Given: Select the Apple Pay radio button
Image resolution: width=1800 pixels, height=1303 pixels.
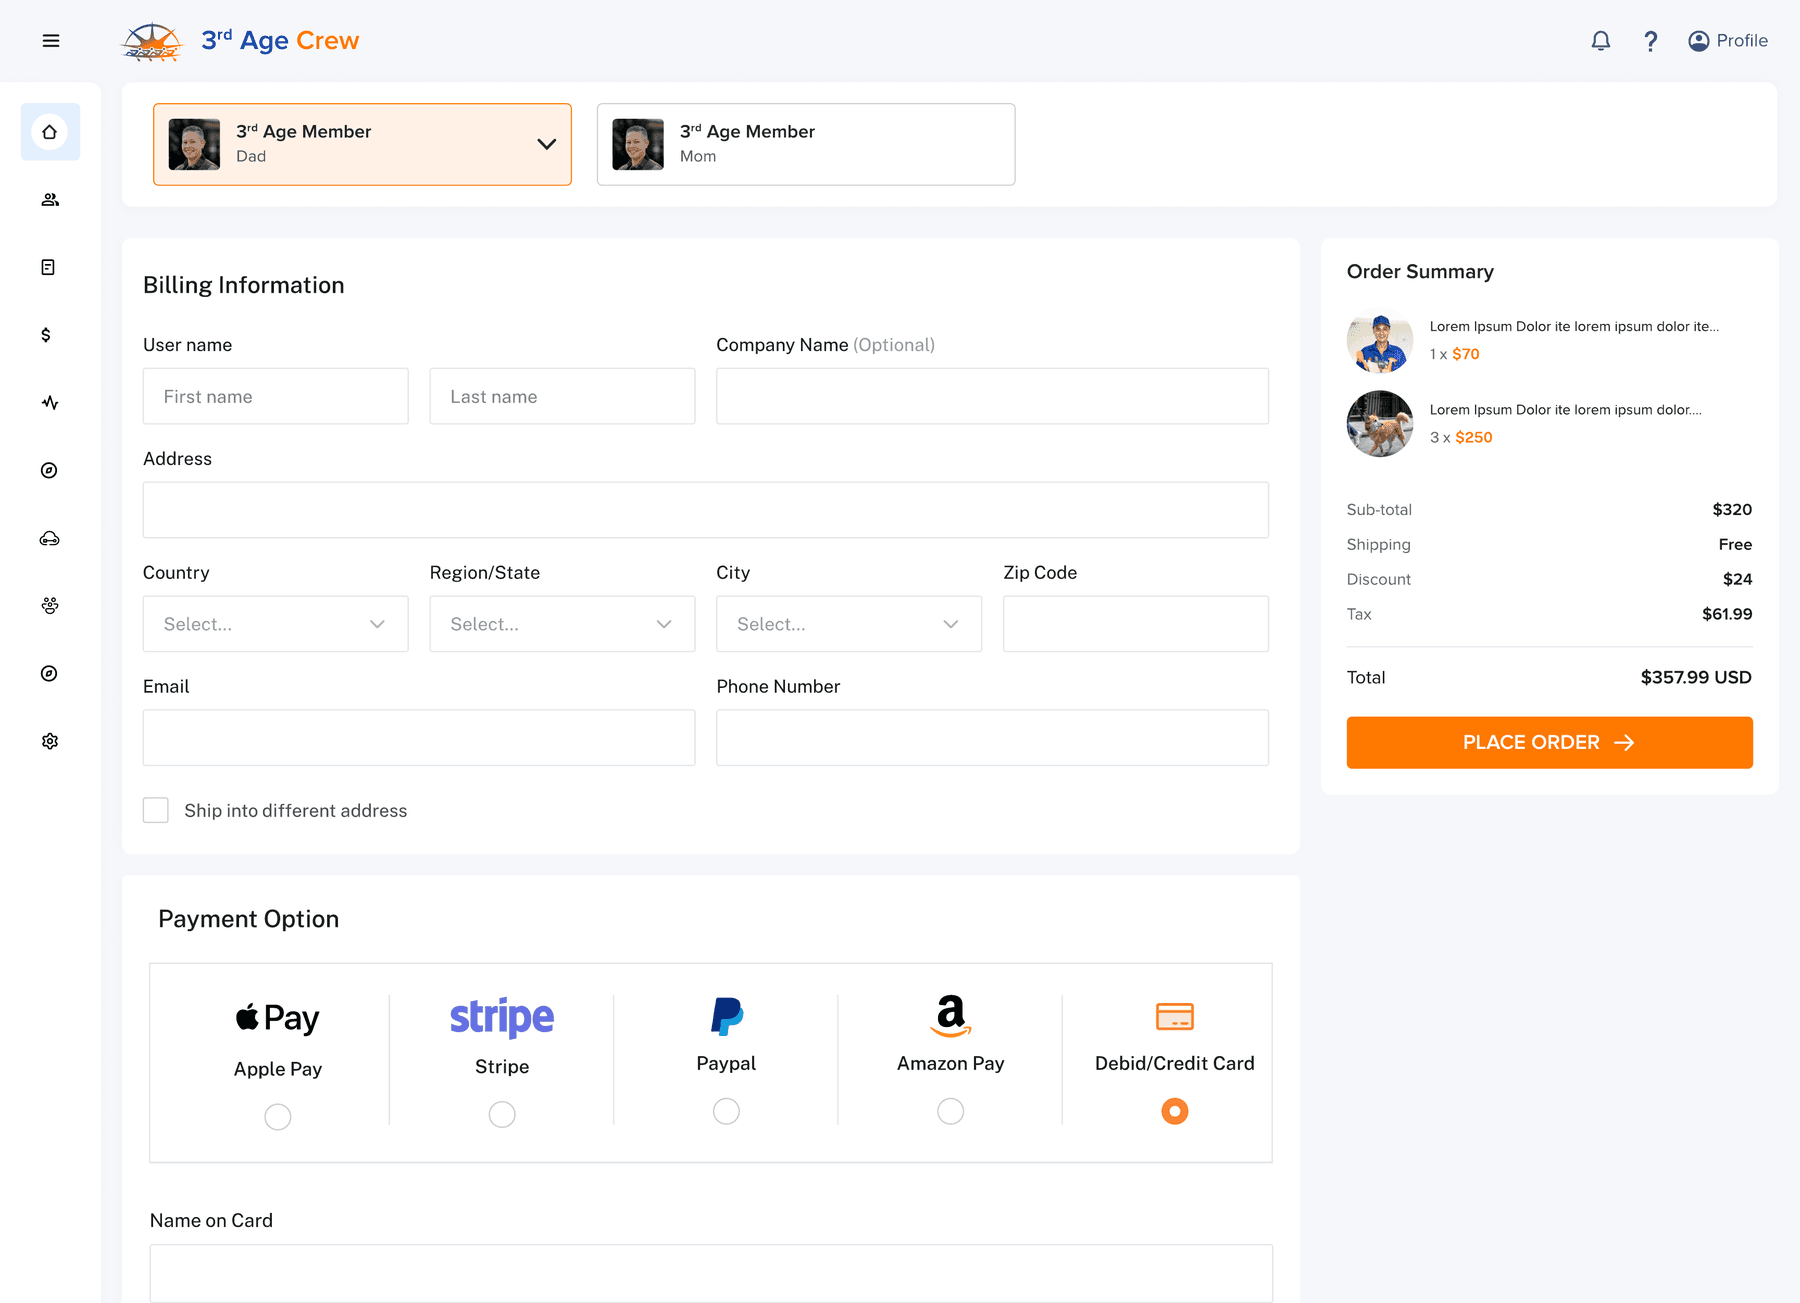Looking at the screenshot, I should tap(278, 1117).
